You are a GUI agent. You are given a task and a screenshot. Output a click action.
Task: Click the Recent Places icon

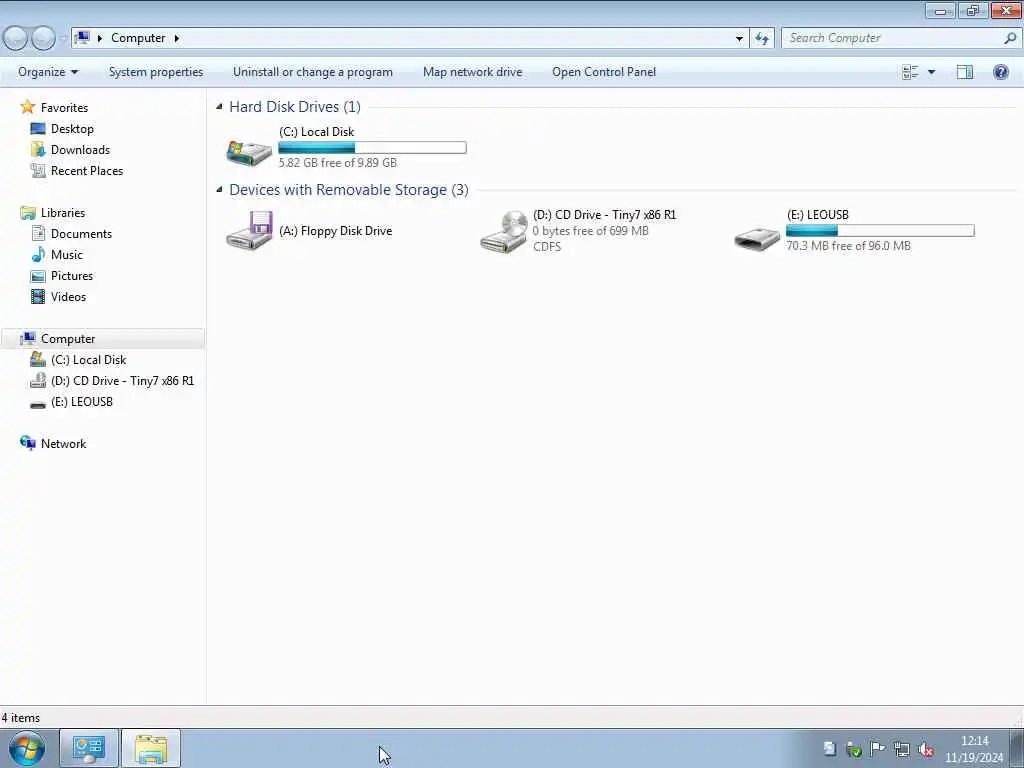click(38, 170)
